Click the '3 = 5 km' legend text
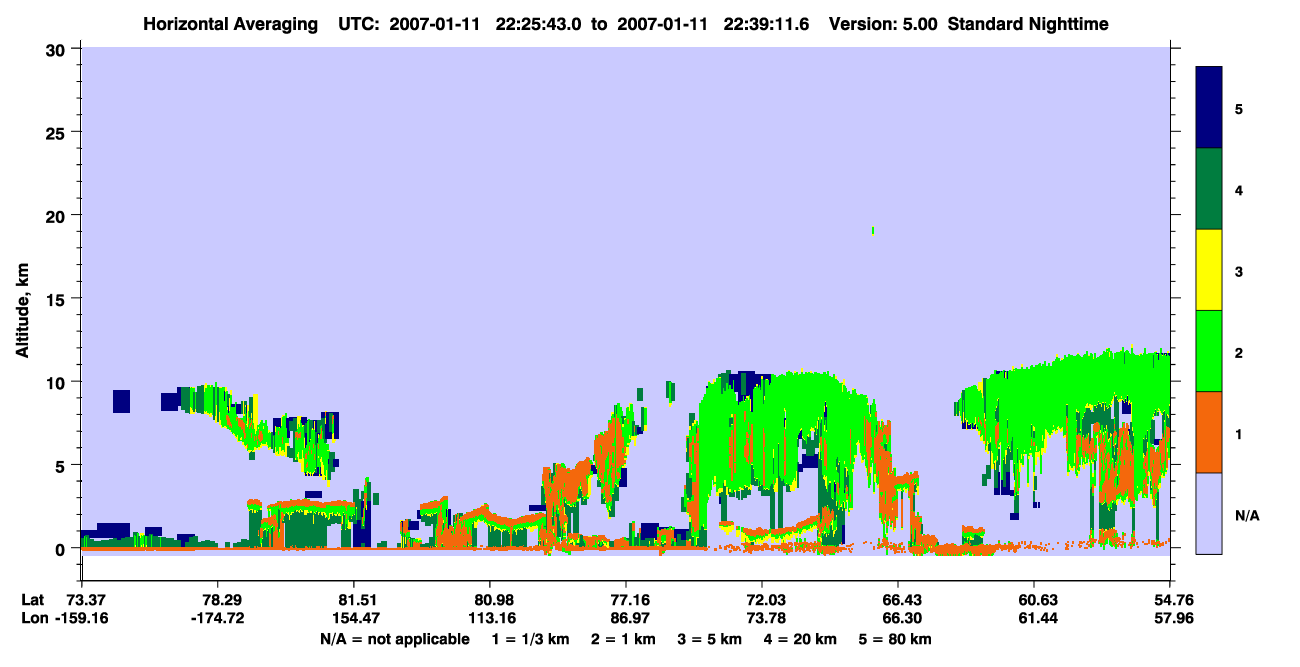This screenshot has width=1300, height=667. point(710,639)
